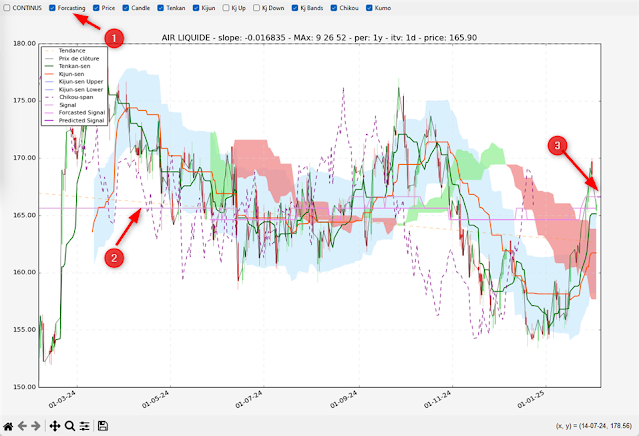Toggle the Candle checkbox off

pos(126,8)
